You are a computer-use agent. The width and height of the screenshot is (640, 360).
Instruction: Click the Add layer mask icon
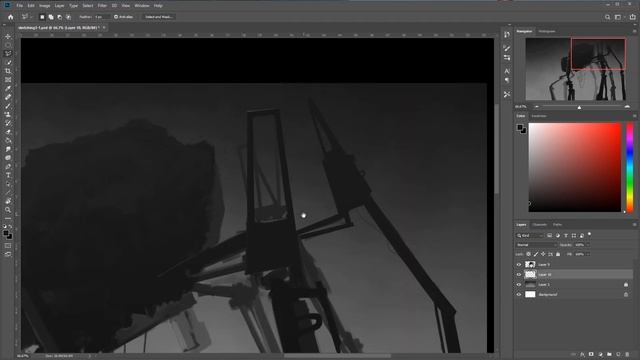[x=591, y=354]
